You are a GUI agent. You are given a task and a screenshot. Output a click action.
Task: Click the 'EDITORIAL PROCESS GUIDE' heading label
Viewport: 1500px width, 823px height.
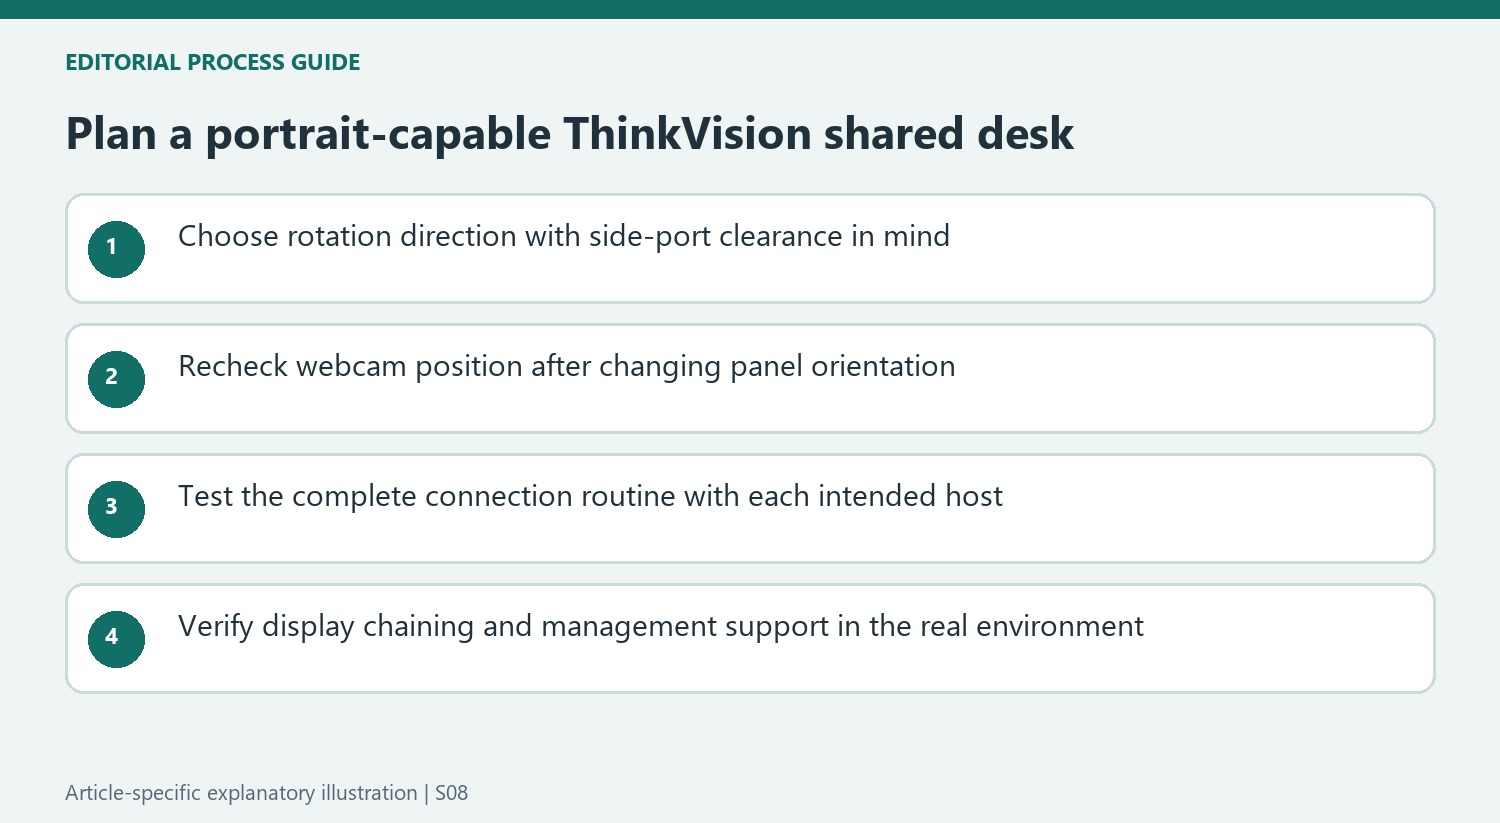coord(213,62)
